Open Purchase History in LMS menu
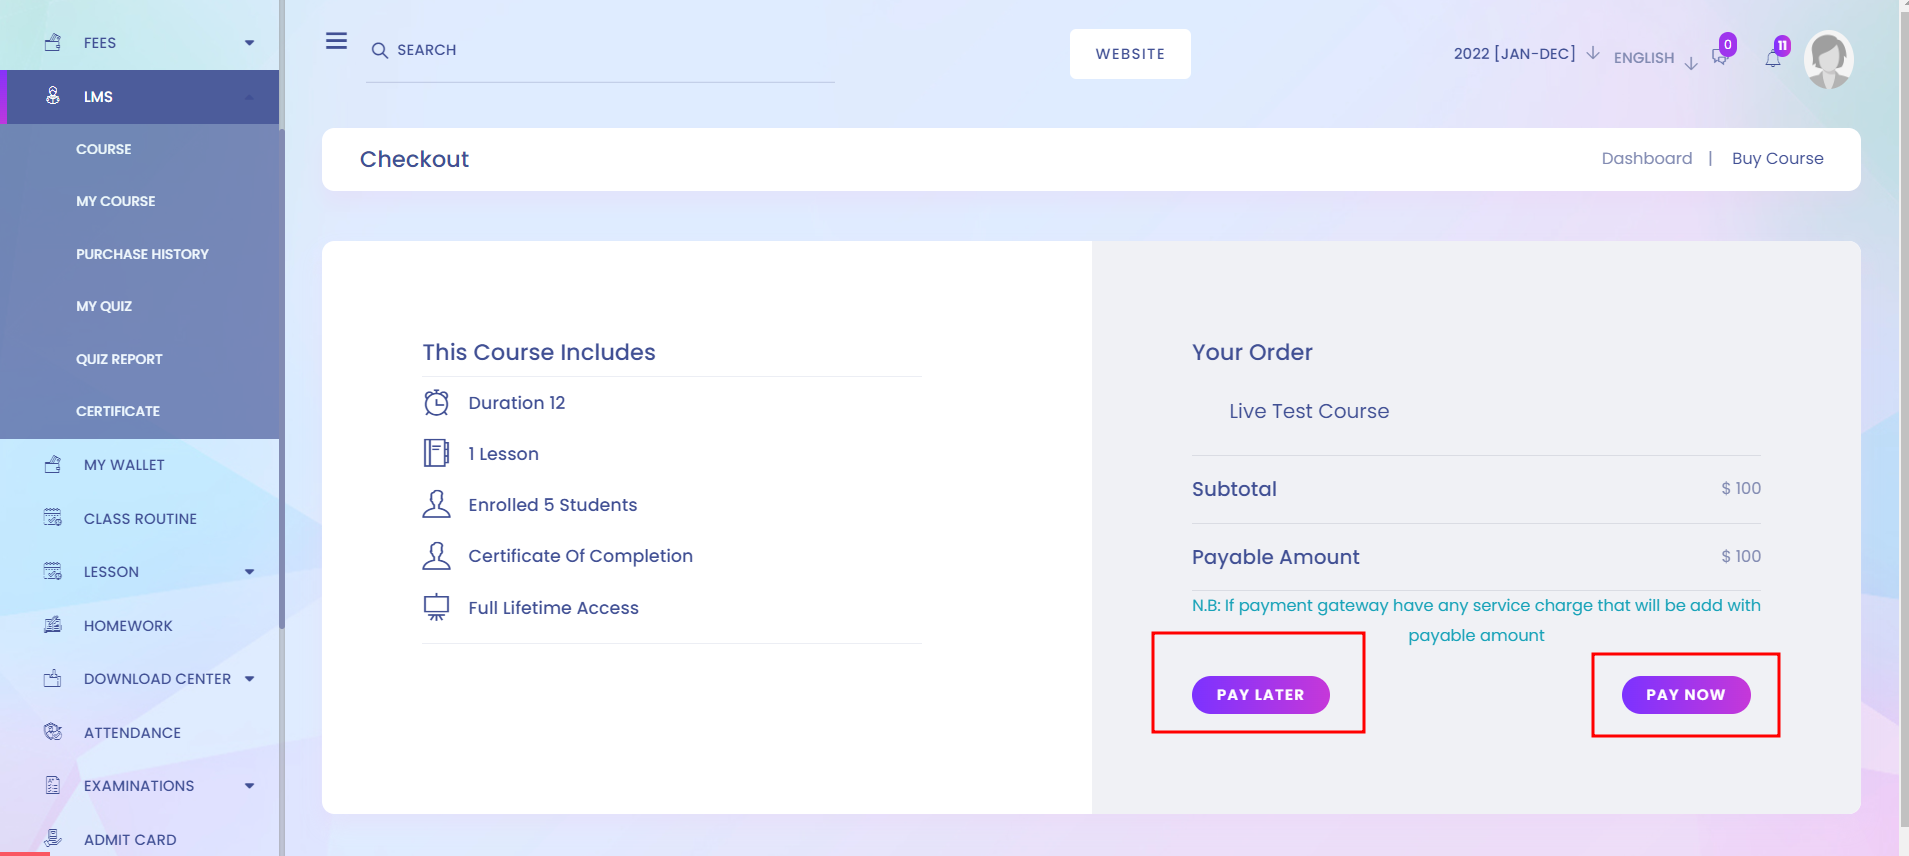 [x=142, y=254]
